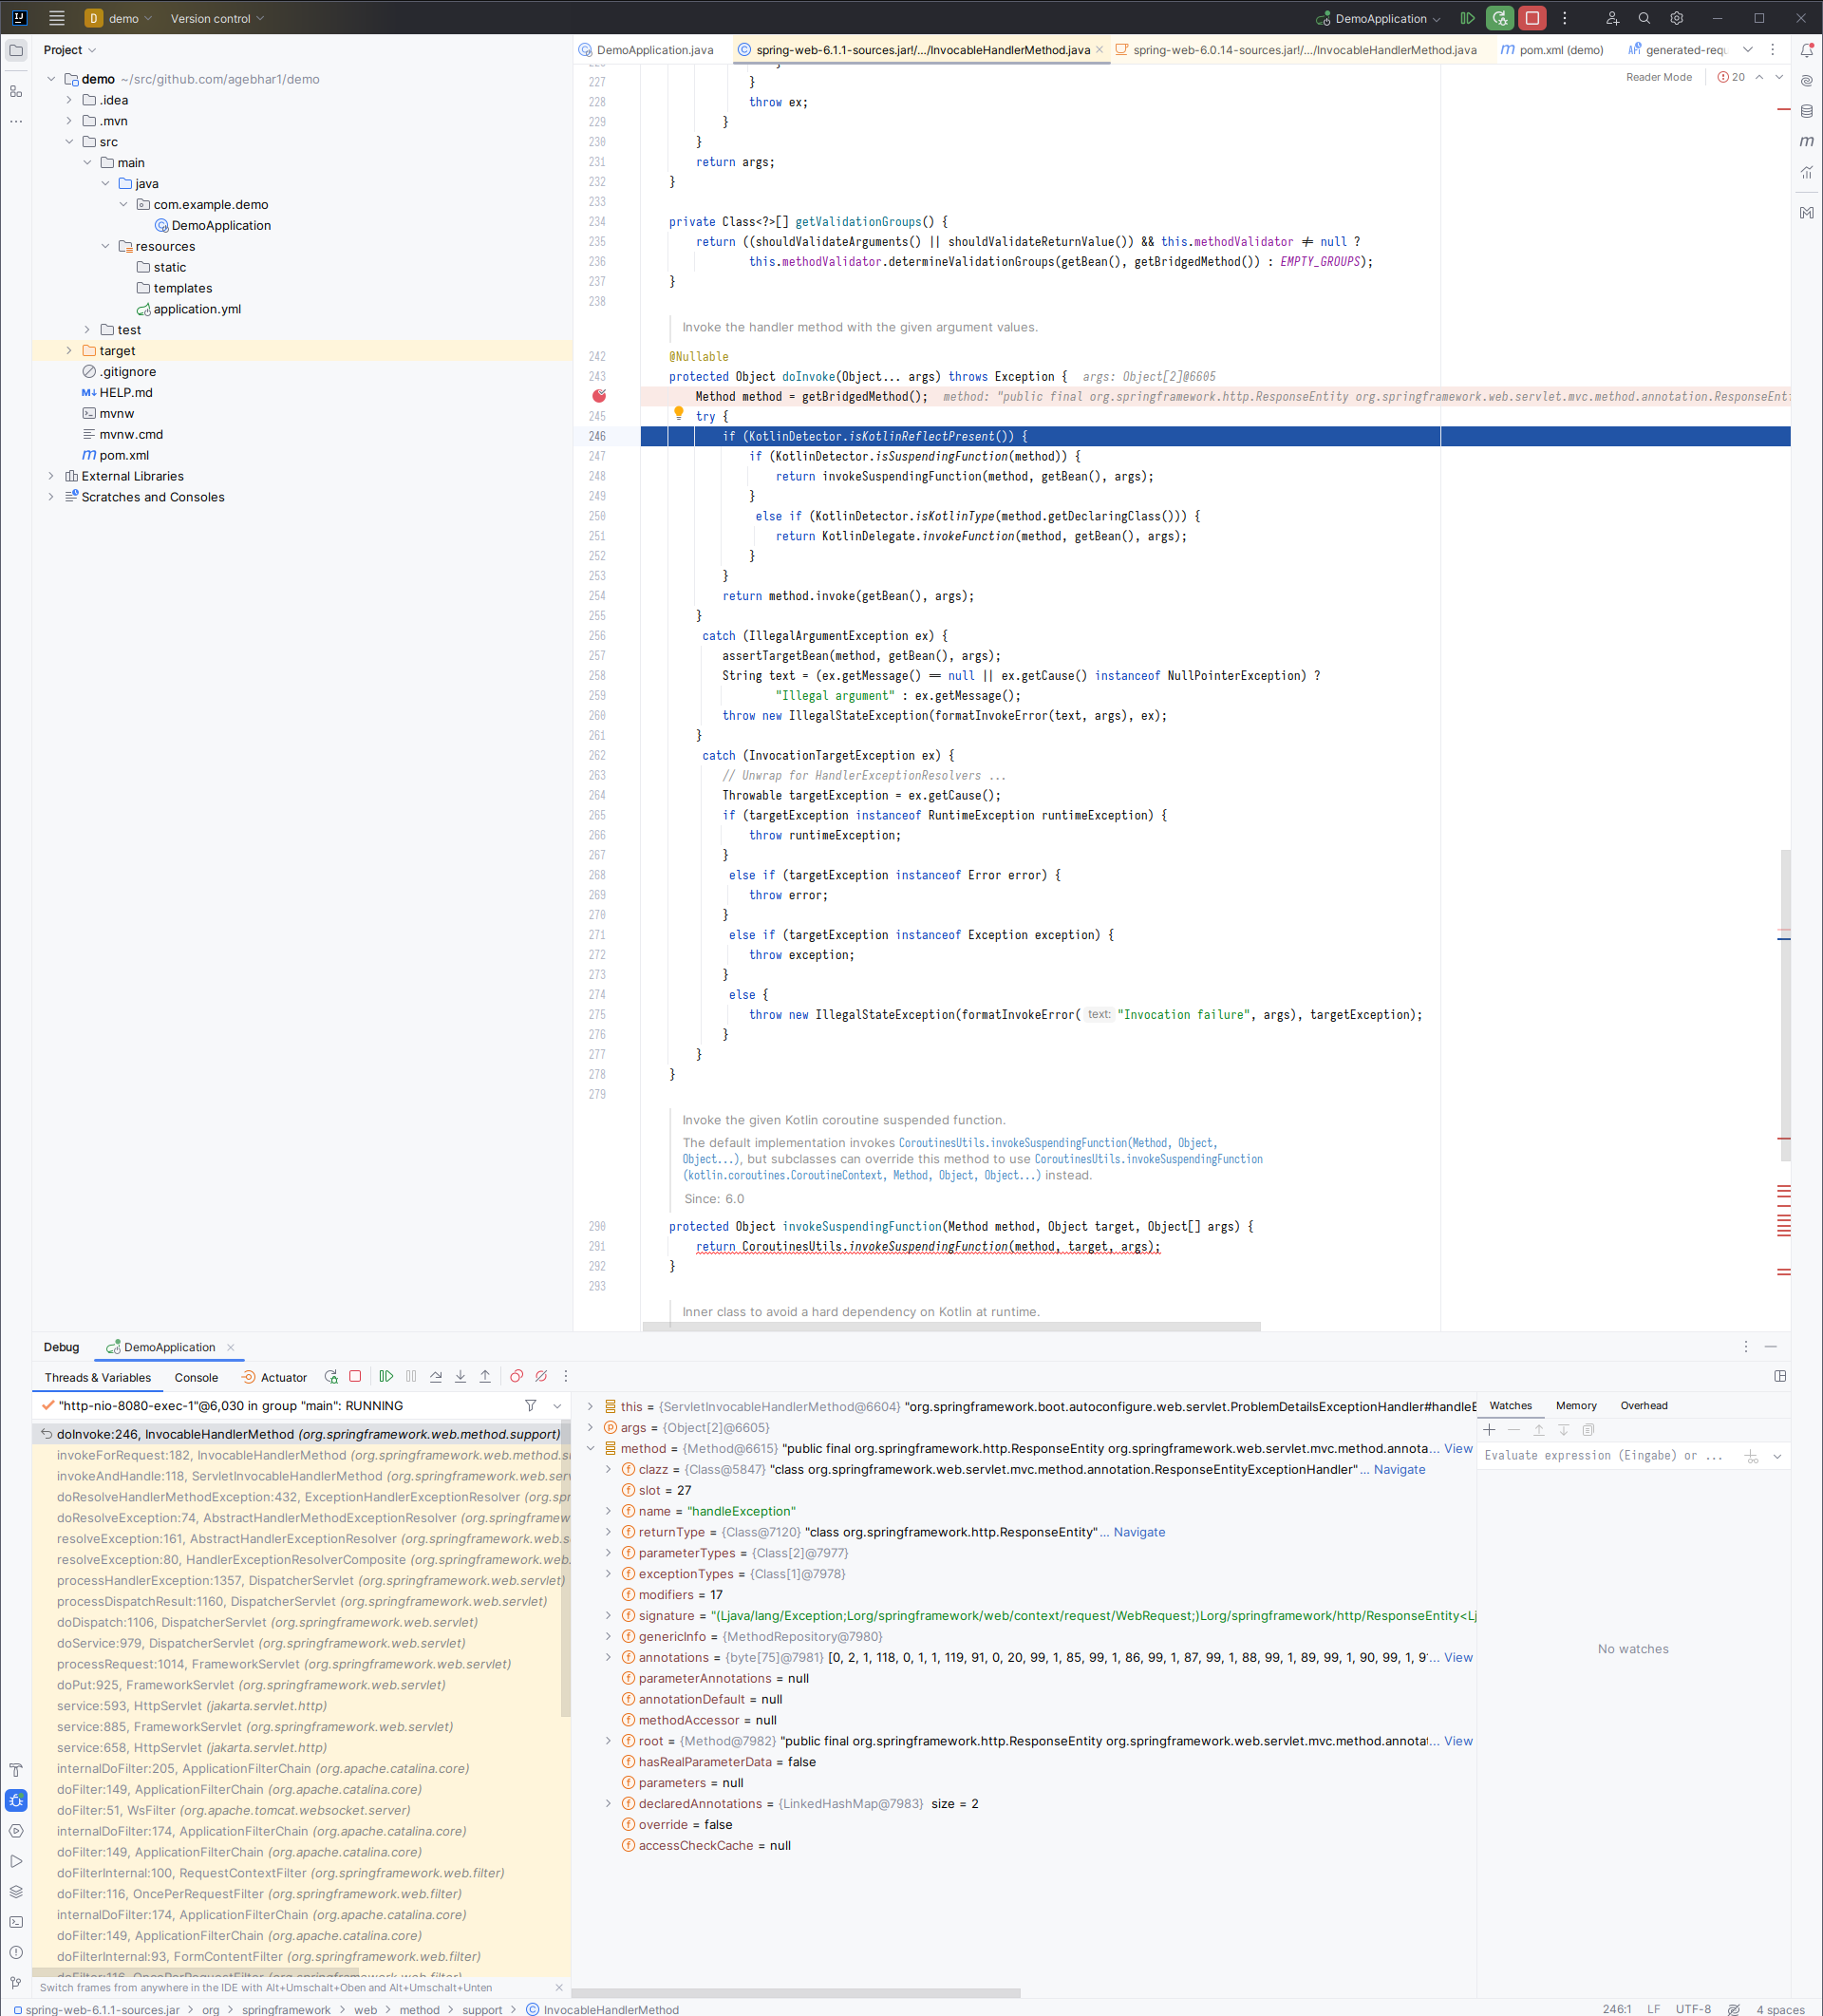Click Step Into in debug toolbar
Viewport: 1823px width, 2016px height.
click(461, 1376)
